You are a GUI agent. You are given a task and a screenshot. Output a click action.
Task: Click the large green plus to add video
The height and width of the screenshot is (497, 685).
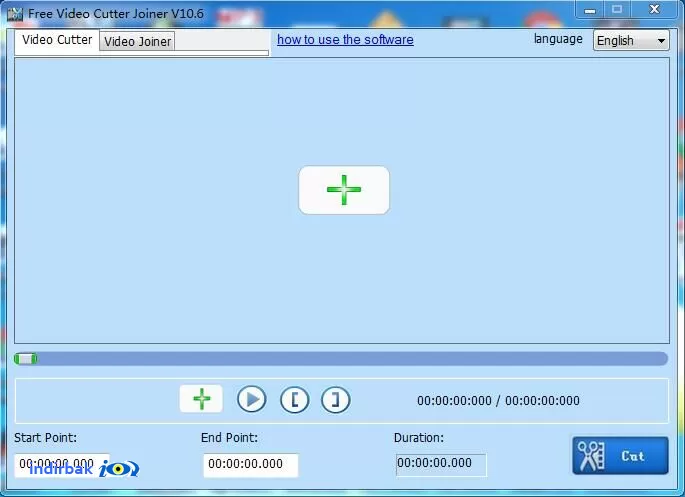pyautogui.click(x=344, y=190)
